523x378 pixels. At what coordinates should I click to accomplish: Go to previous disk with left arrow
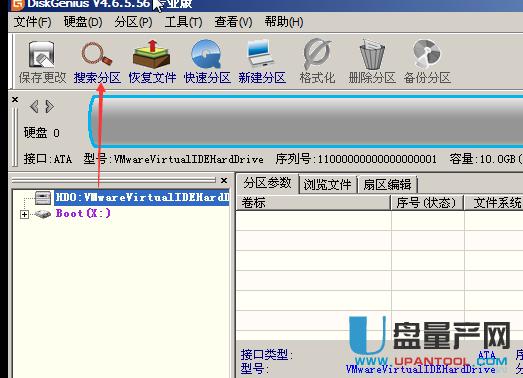pyautogui.click(x=34, y=107)
